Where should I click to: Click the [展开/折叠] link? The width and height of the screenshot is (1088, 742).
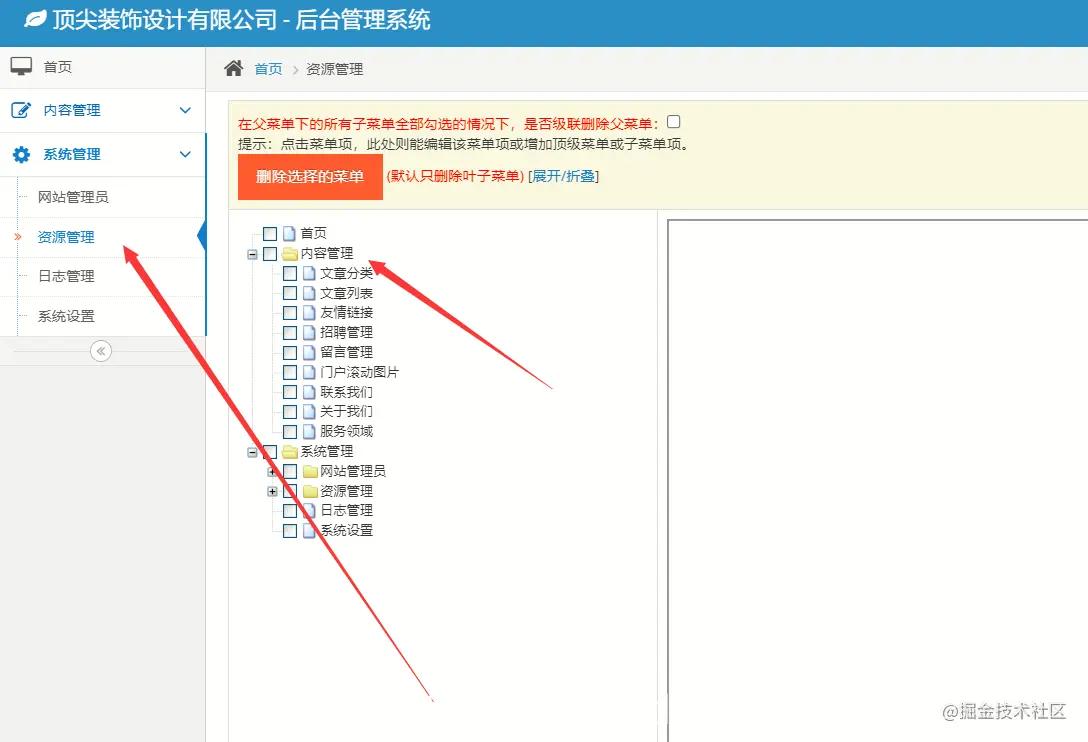tap(563, 176)
